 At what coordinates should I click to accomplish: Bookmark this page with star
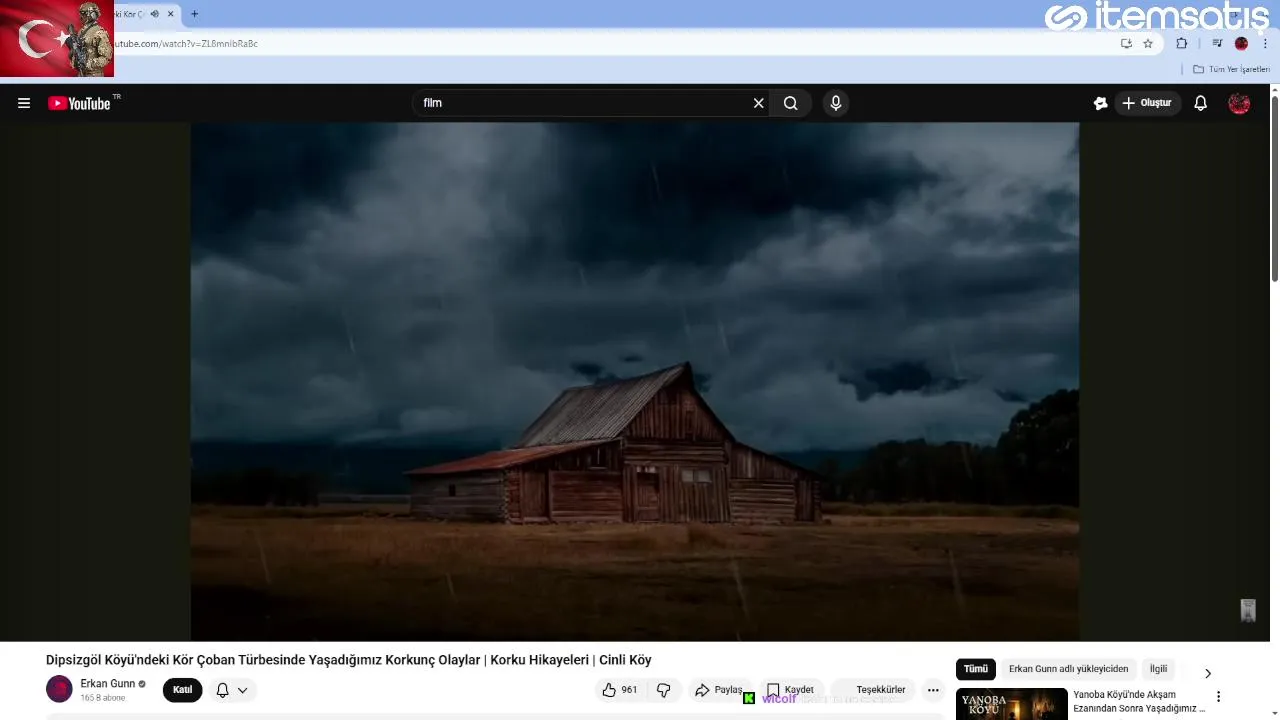pyautogui.click(x=1148, y=43)
